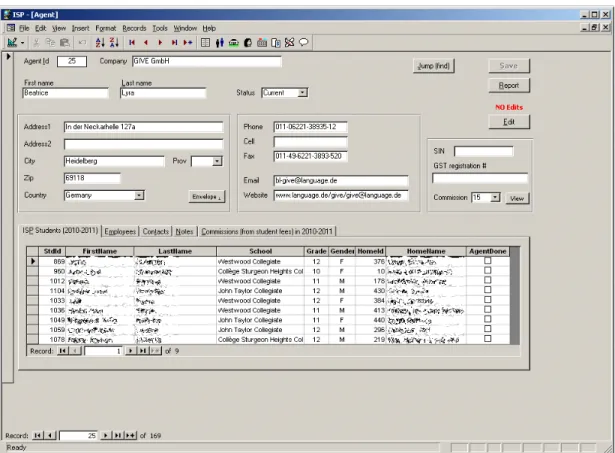Click the Envelope button
The height and width of the screenshot is (453, 615).
tap(207, 196)
